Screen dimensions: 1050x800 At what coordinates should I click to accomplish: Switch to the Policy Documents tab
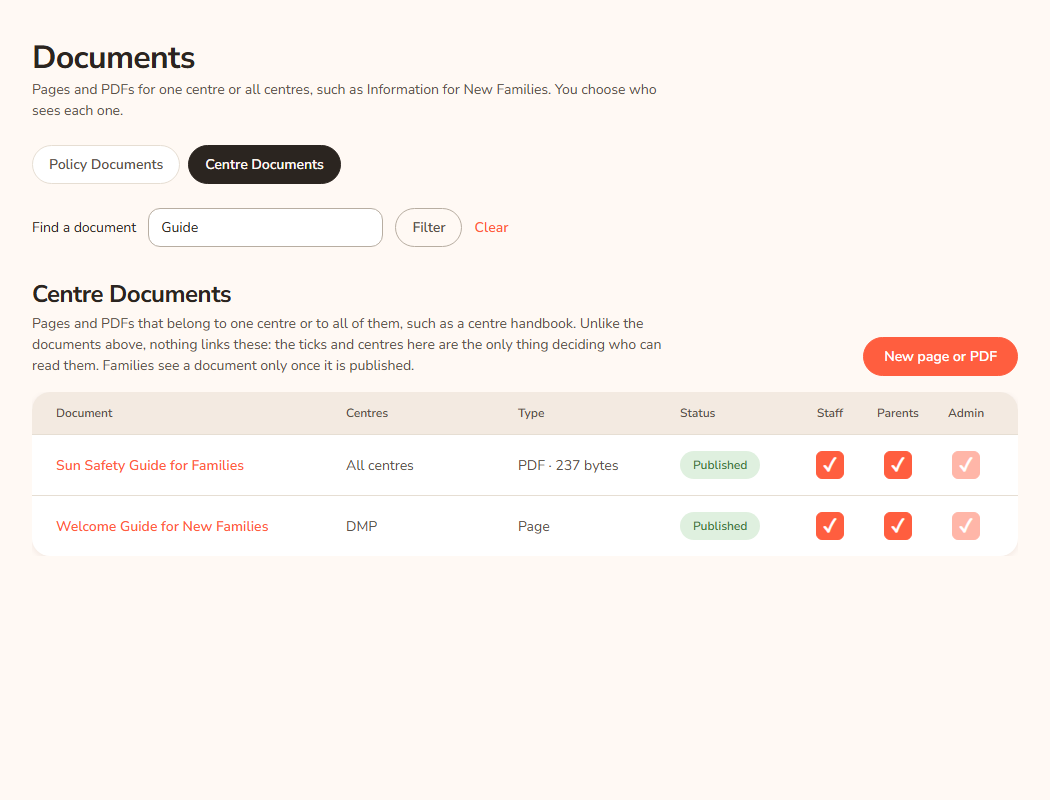106,165
